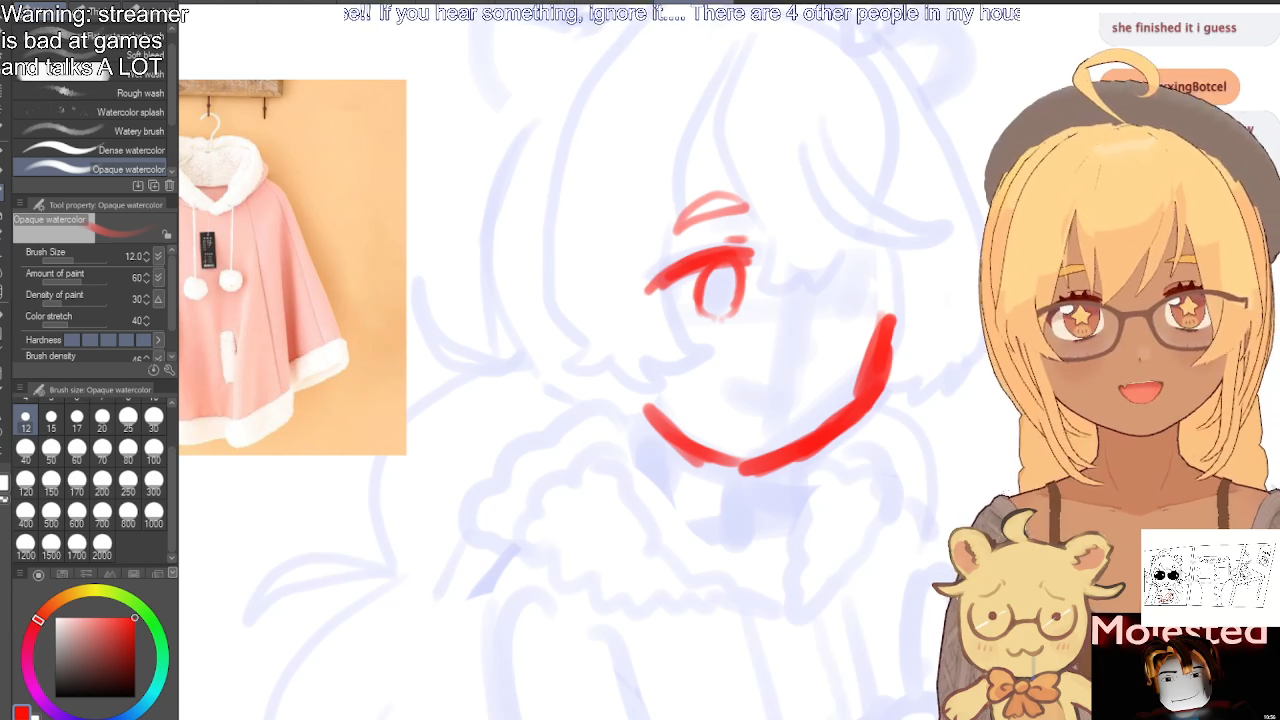The width and height of the screenshot is (1280, 720).
Task: Open the Intermediate Color tab
Action: click(x=109, y=574)
